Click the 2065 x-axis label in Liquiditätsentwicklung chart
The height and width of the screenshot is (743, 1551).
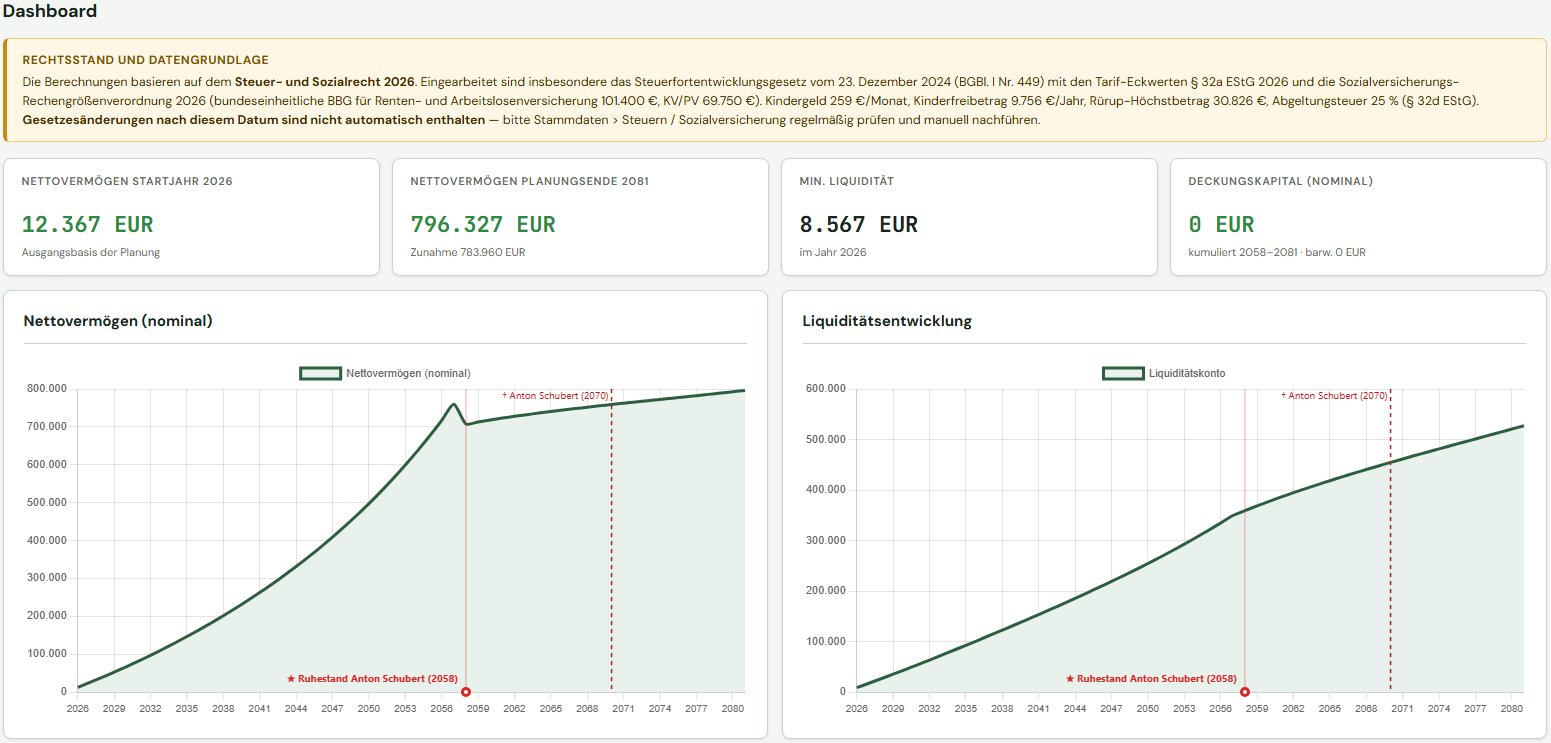1330,708
